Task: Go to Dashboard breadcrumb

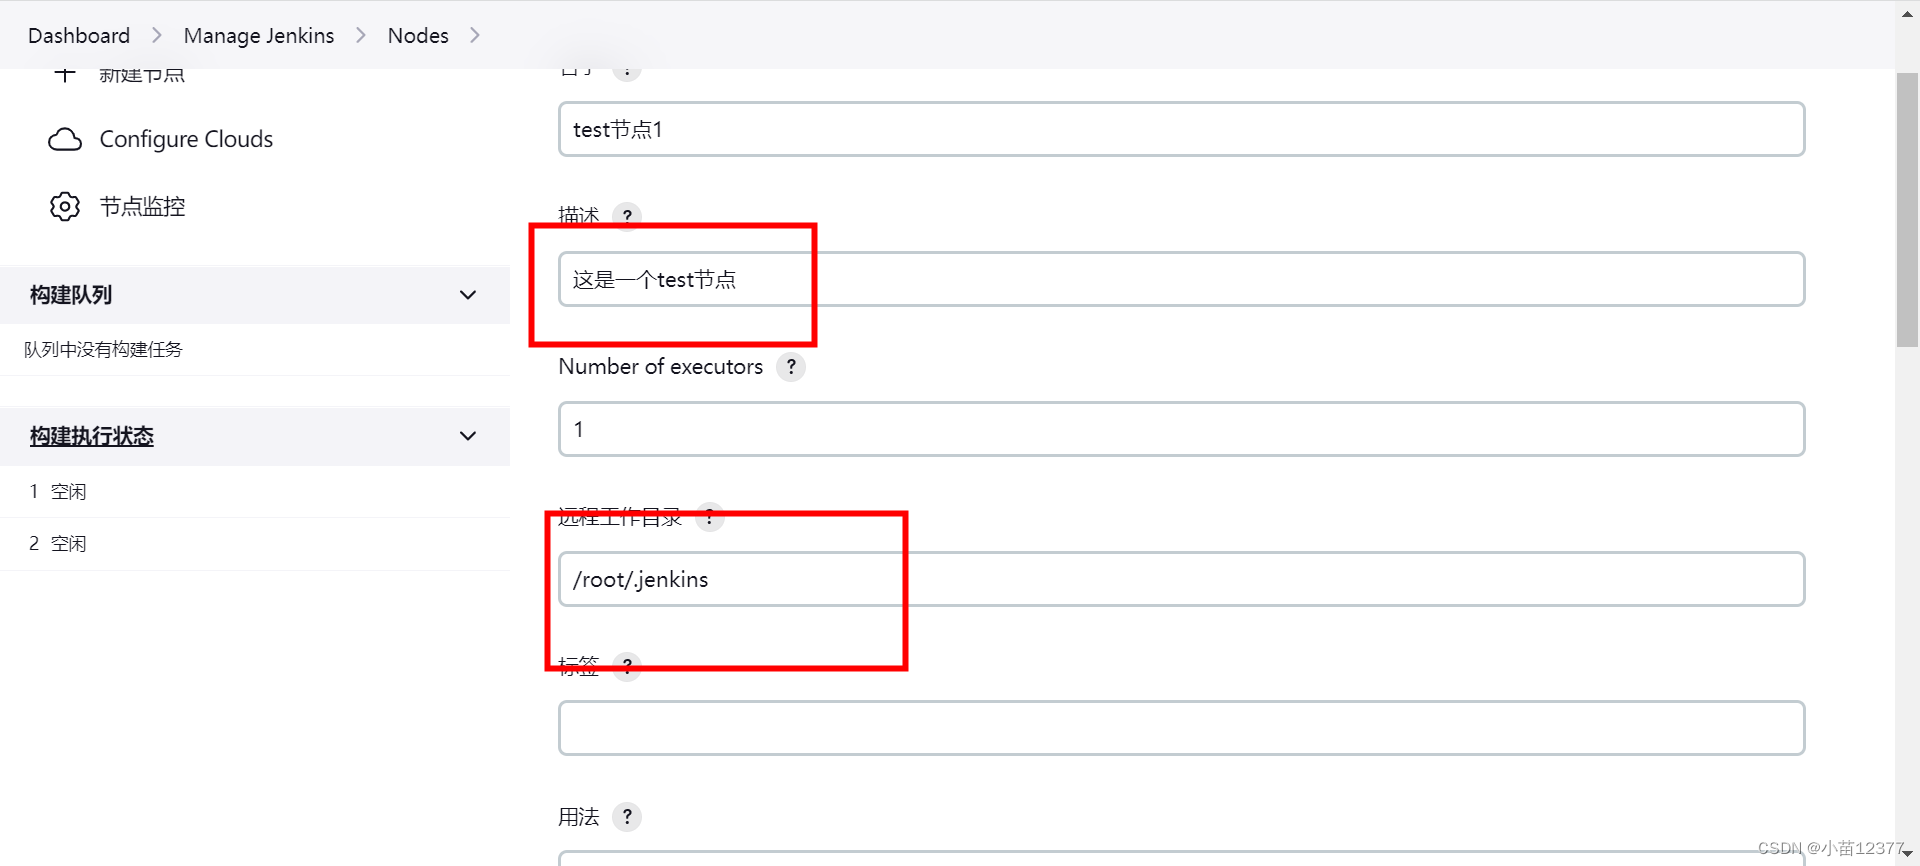Action: point(79,35)
